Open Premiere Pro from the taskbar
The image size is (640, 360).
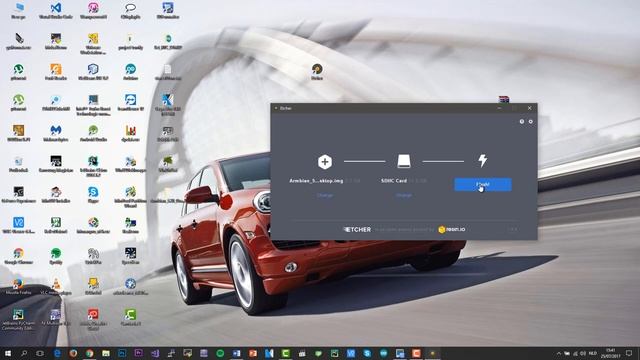138,353
